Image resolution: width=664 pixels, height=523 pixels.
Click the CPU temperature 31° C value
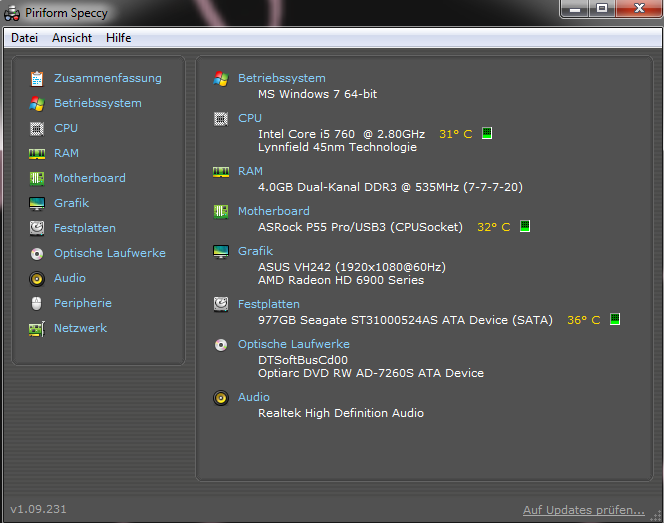click(x=456, y=134)
